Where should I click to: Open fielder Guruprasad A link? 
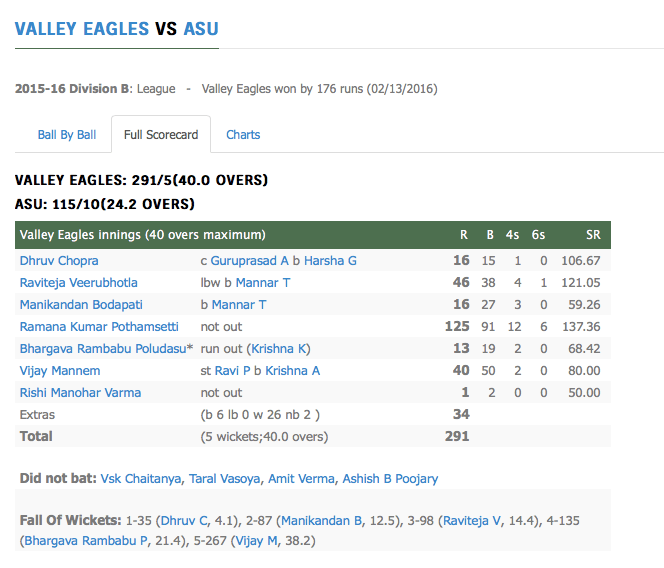click(250, 260)
